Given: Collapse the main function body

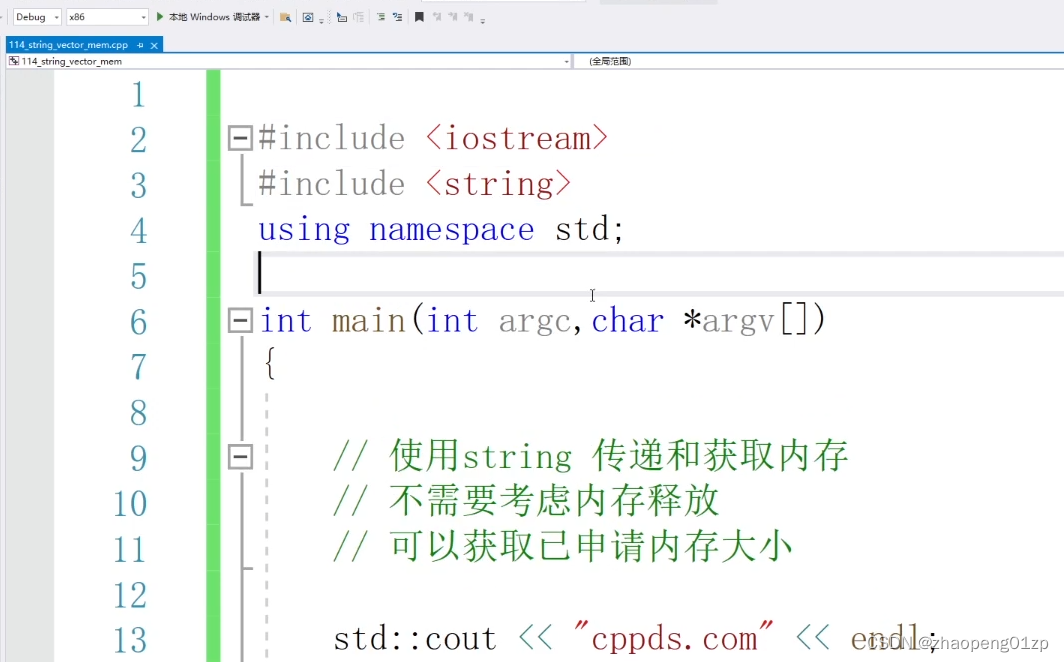Looking at the screenshot, I should click(240, 320).
